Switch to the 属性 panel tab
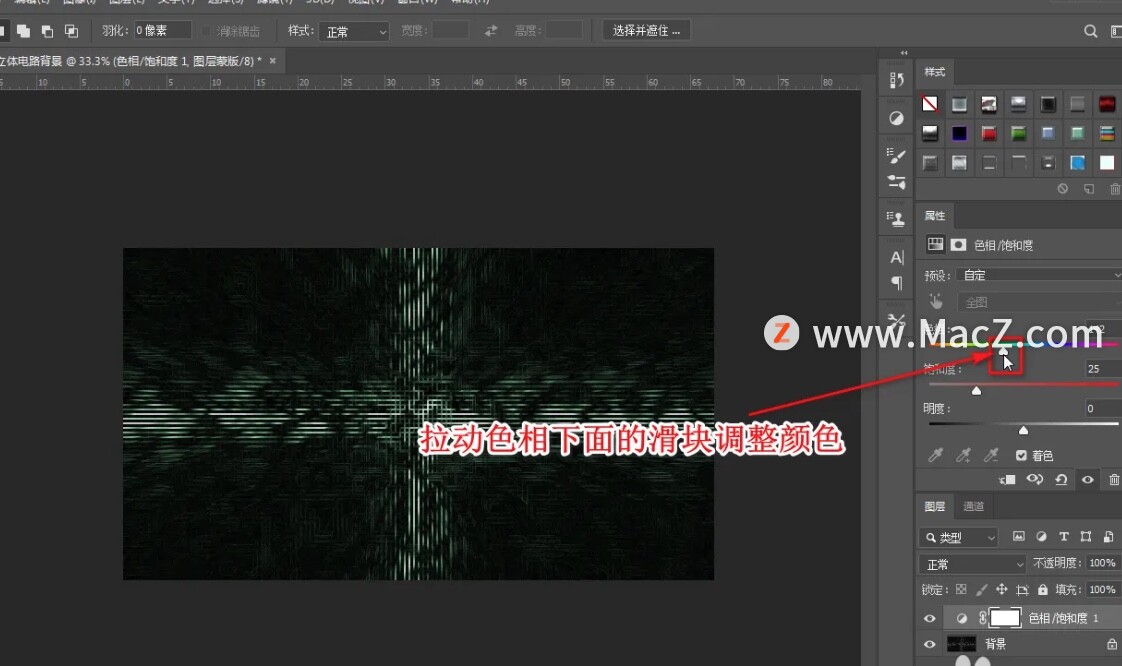 tap(935, 215)
